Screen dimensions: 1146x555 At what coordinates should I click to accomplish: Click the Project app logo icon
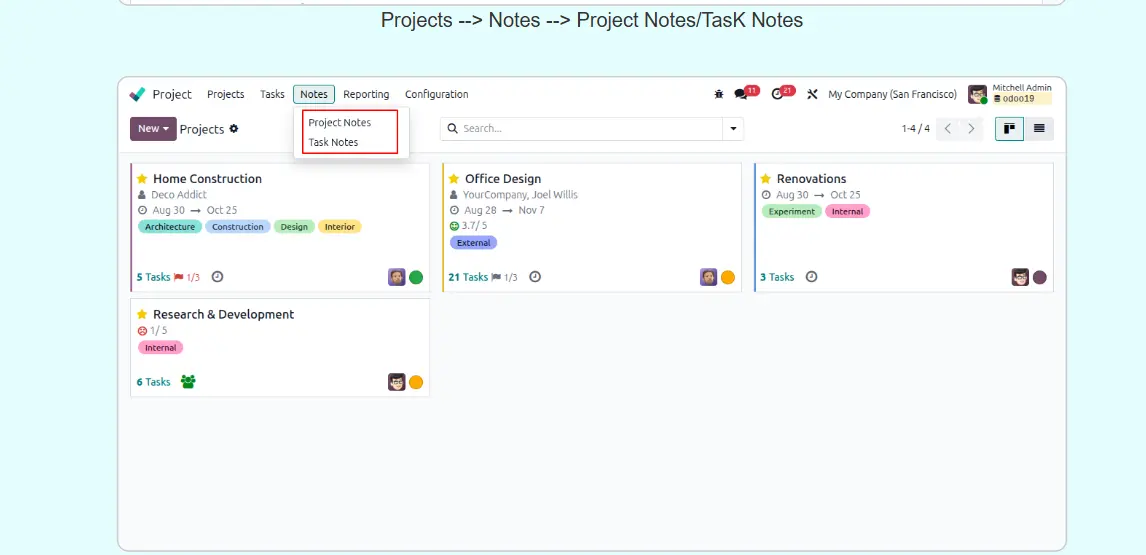(138, 94)
